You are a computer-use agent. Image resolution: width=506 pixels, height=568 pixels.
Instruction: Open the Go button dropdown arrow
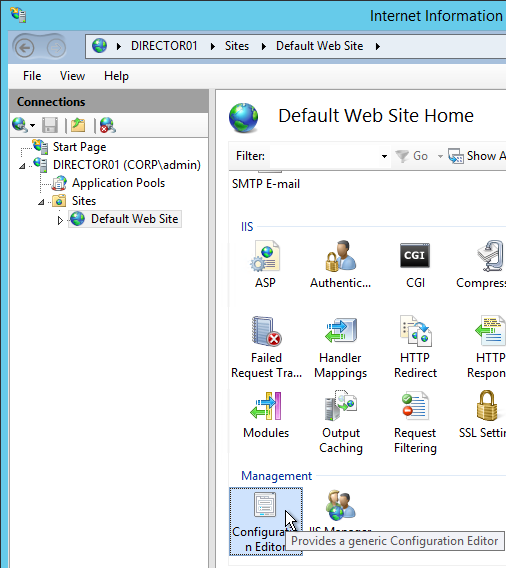pyautogui.click(x=440, y=156)
